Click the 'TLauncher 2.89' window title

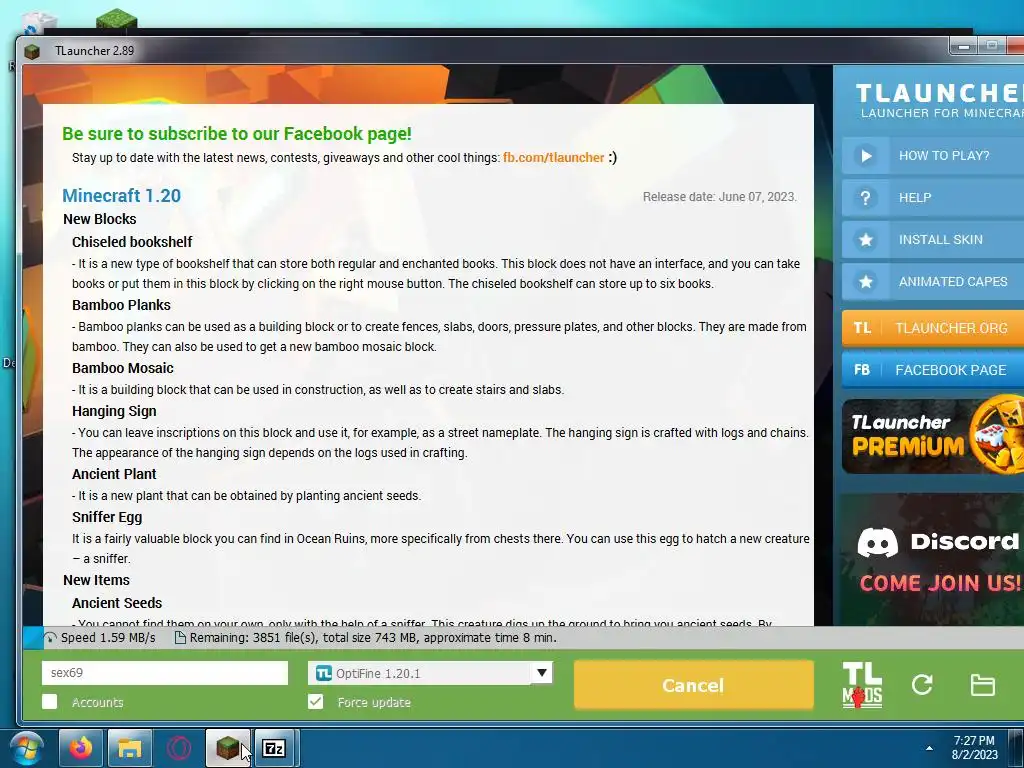(x=95, y=50)
